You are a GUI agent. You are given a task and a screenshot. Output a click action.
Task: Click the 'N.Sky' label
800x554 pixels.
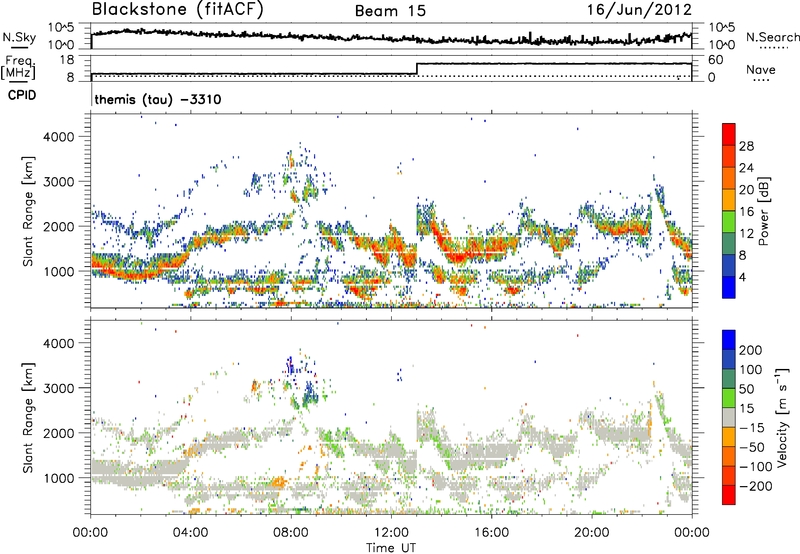click(x=19, y=37)
